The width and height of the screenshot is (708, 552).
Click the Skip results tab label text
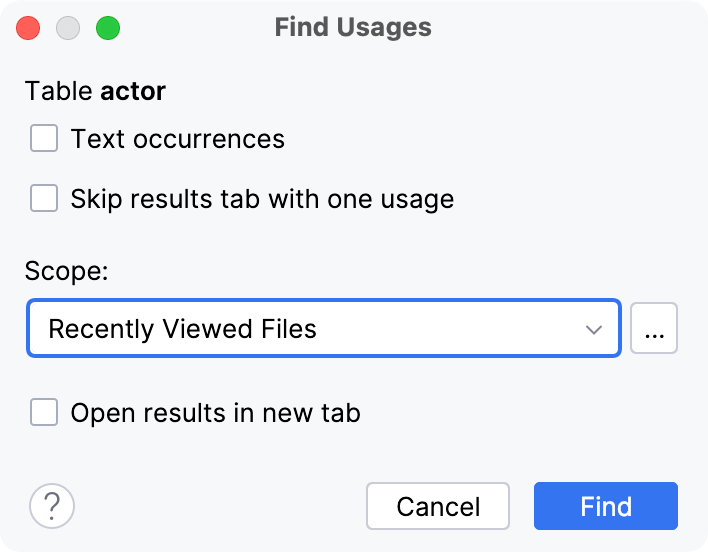[x=262, y=199]
